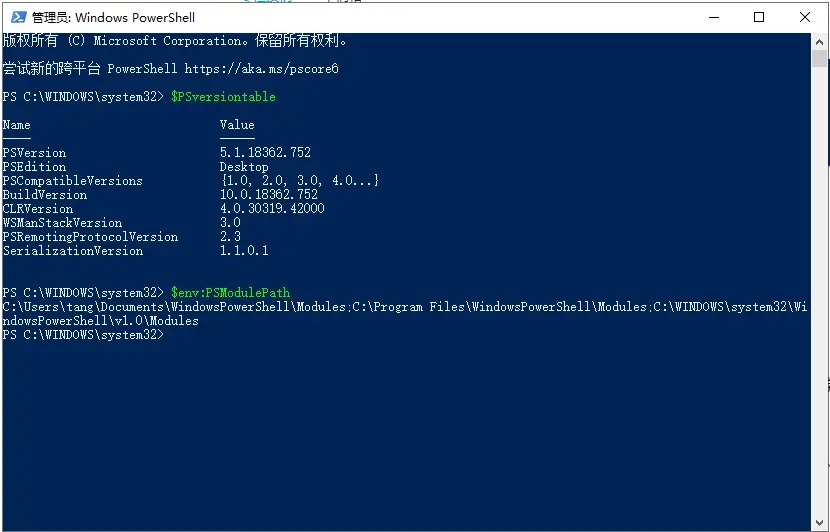
Task: Click the last empty PS prompt line
Action: click(x=84, y=335)
